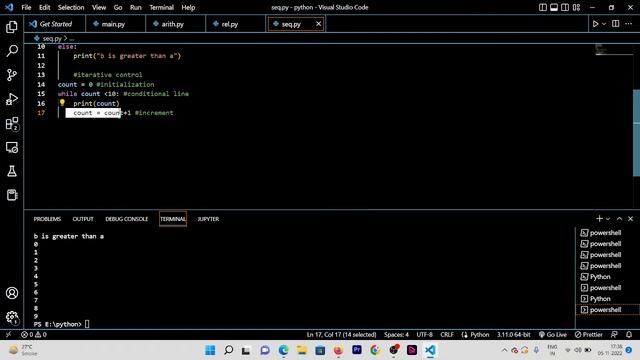
Task: Change end of line sequence CRLF
Action: [447, 335]
